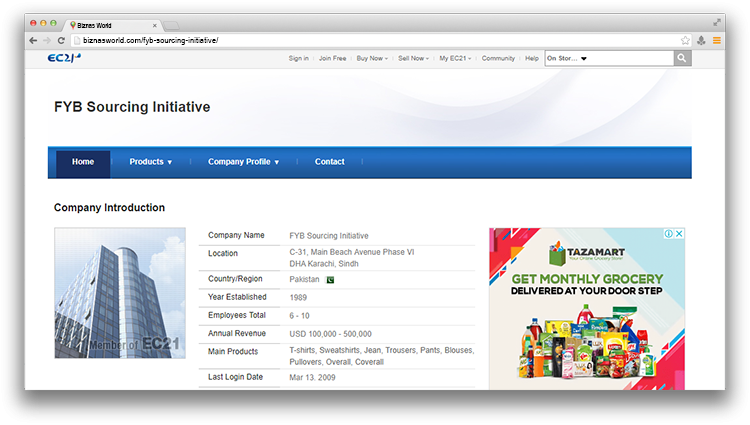This screenshot has width=750, height=425.
Task: Open the On Store search scope selector
Action: coord(567,59)
